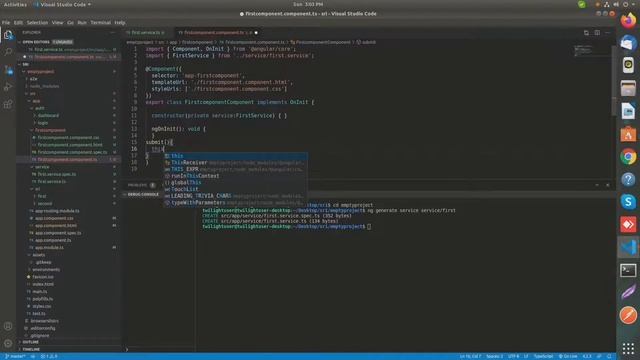Screen dimensions: 640x360
Task: Launch Firefox from the dock
Action: tap(628, 20)
